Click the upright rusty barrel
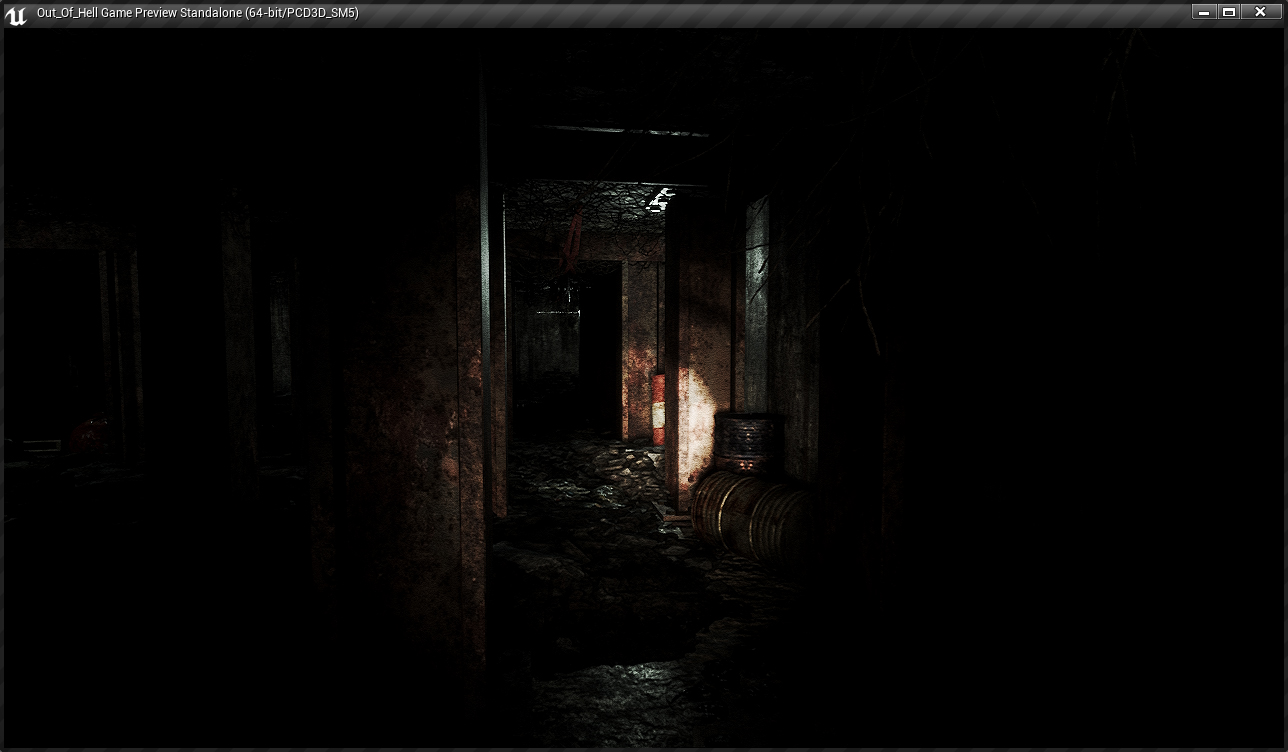This screenshot has width=1288, height=752. coord(744,442)
